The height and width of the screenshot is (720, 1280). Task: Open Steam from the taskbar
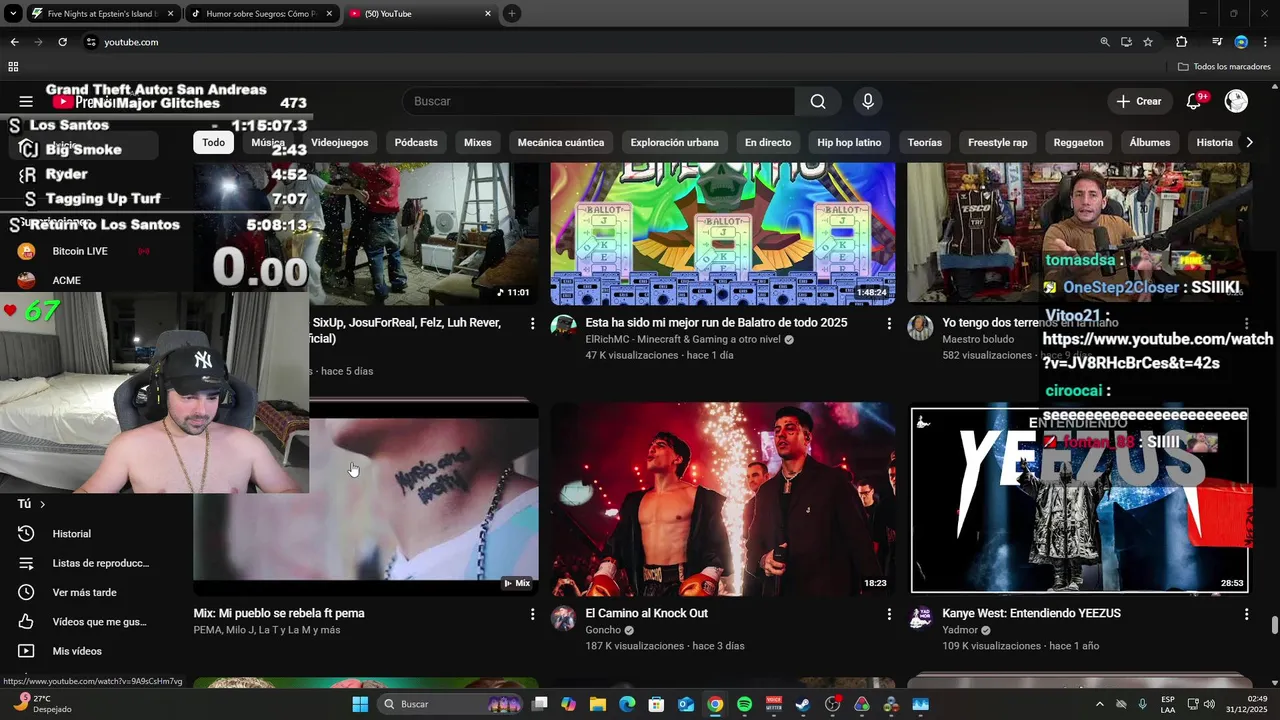[802, 704]
